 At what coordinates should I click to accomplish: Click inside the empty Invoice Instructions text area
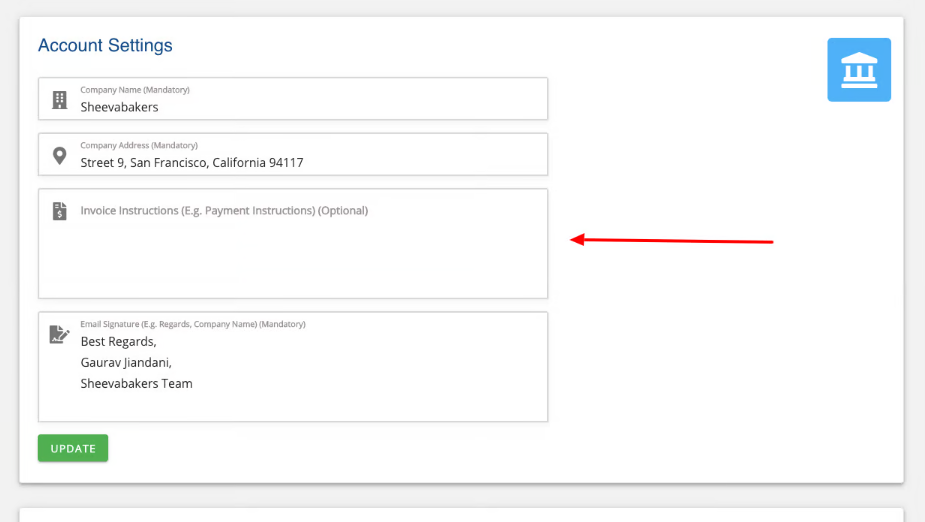pos(300,255)
